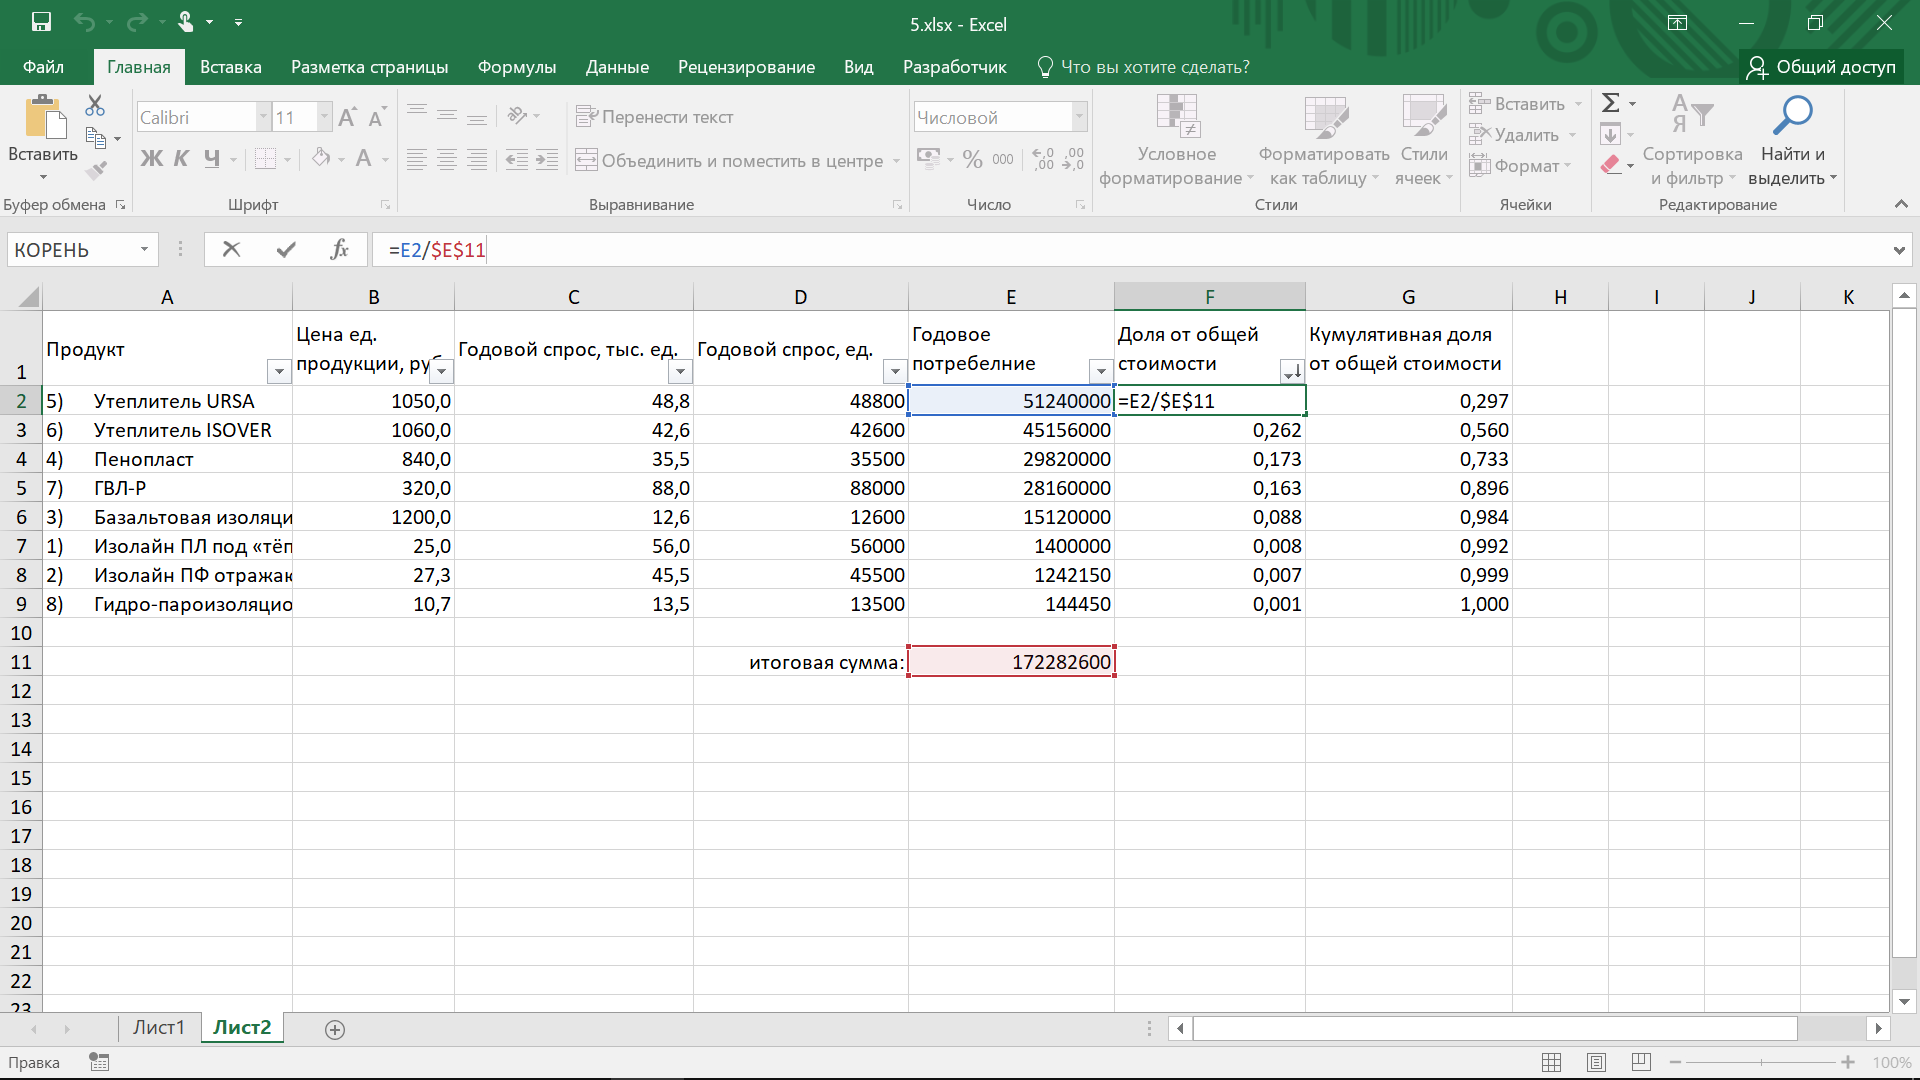
Task: Click the Save icon in quick access toolbar
Action: [x=41, y=22]
